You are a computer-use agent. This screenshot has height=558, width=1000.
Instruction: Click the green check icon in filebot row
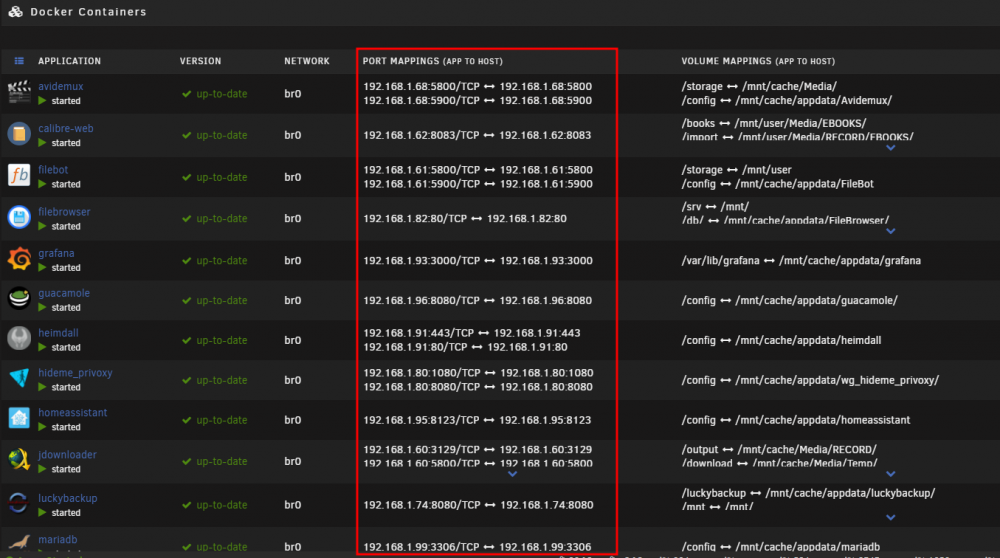[186, 177]
